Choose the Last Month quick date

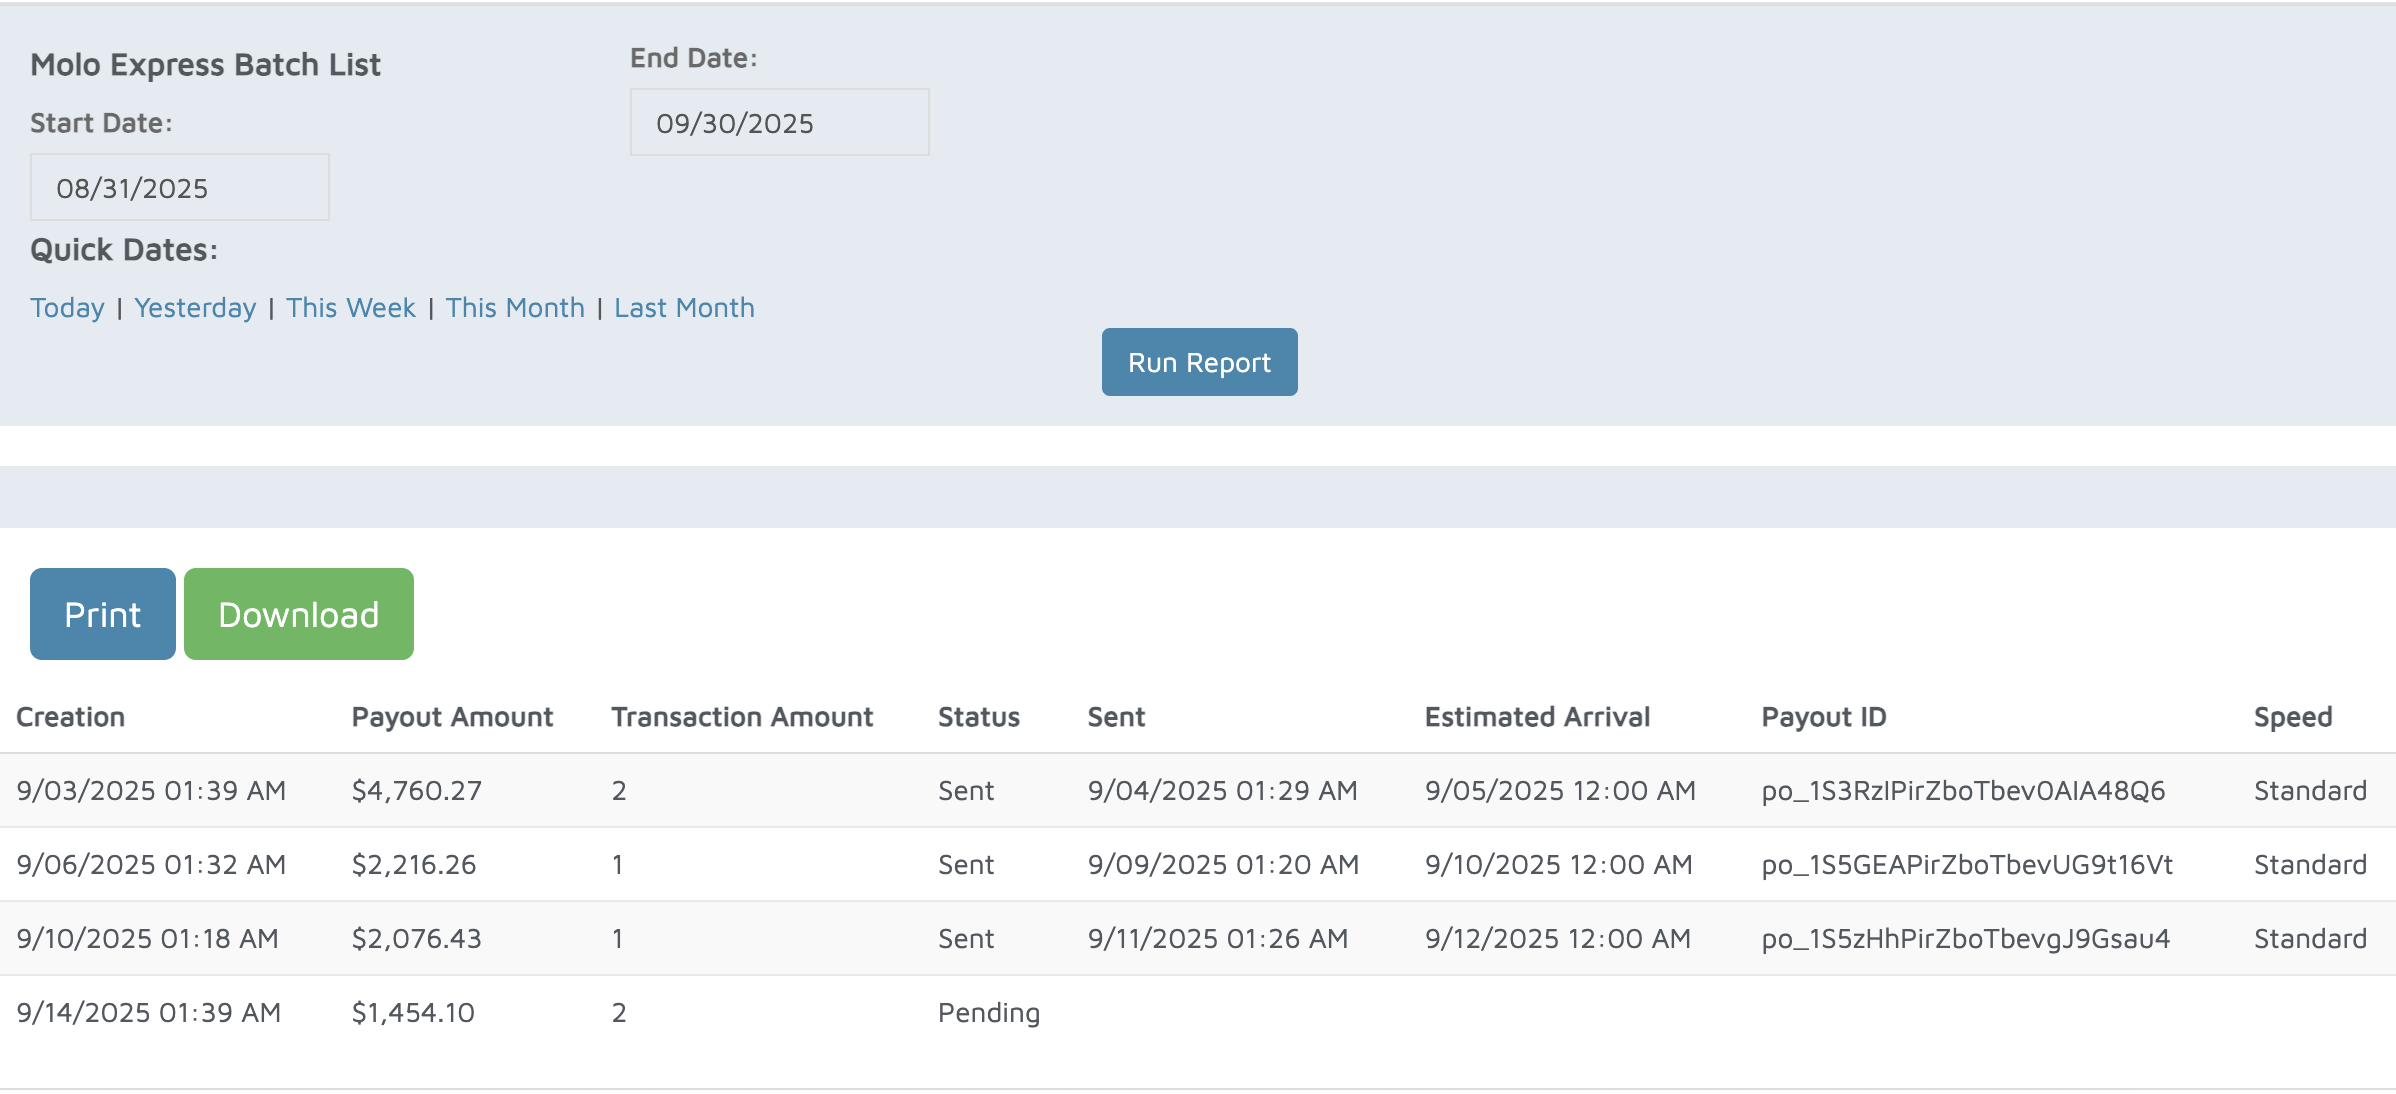[x=684, y=308]
